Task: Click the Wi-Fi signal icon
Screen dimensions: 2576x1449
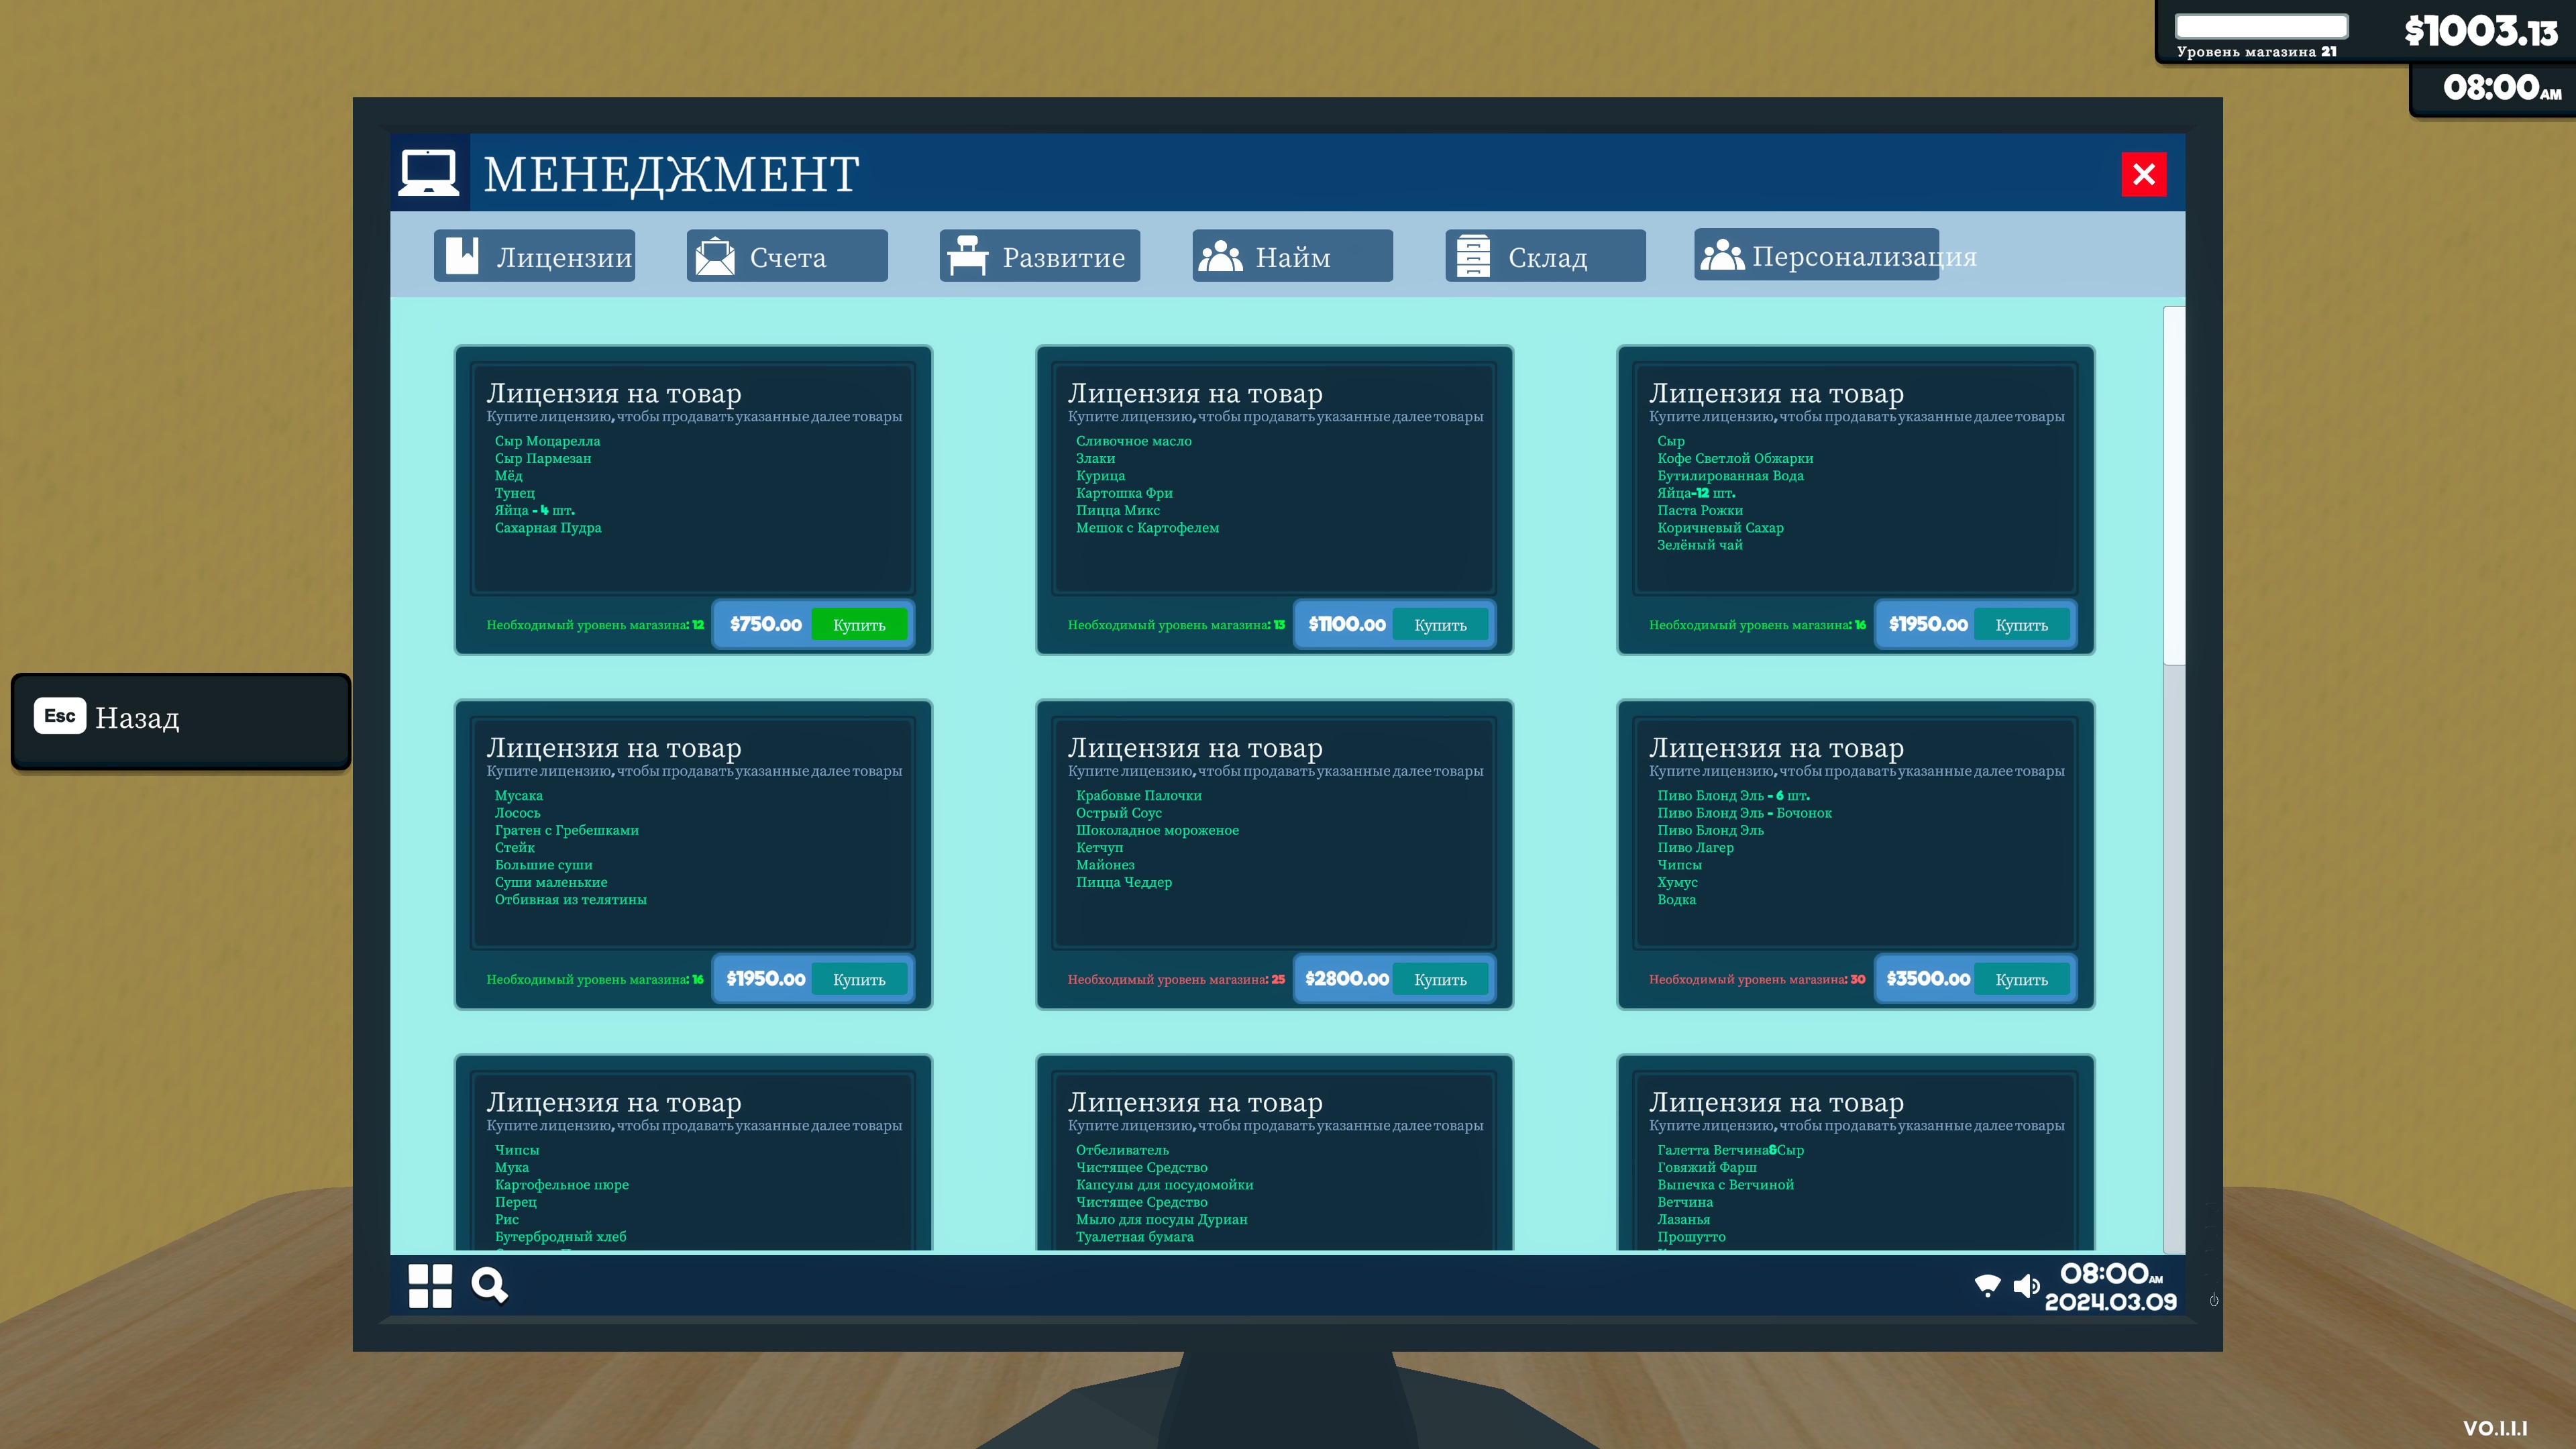Action: (x=1987, y=1285)
